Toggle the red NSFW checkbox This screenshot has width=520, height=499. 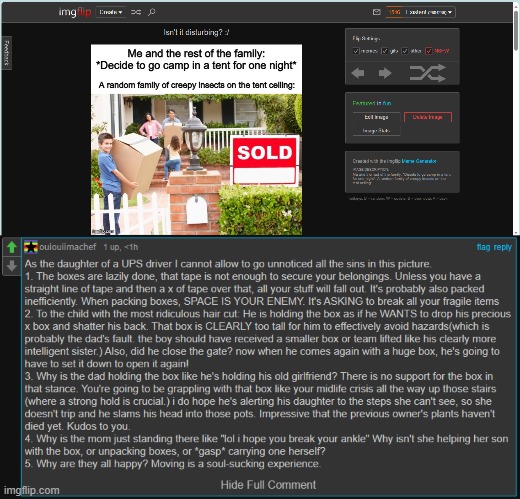[429, 51]
